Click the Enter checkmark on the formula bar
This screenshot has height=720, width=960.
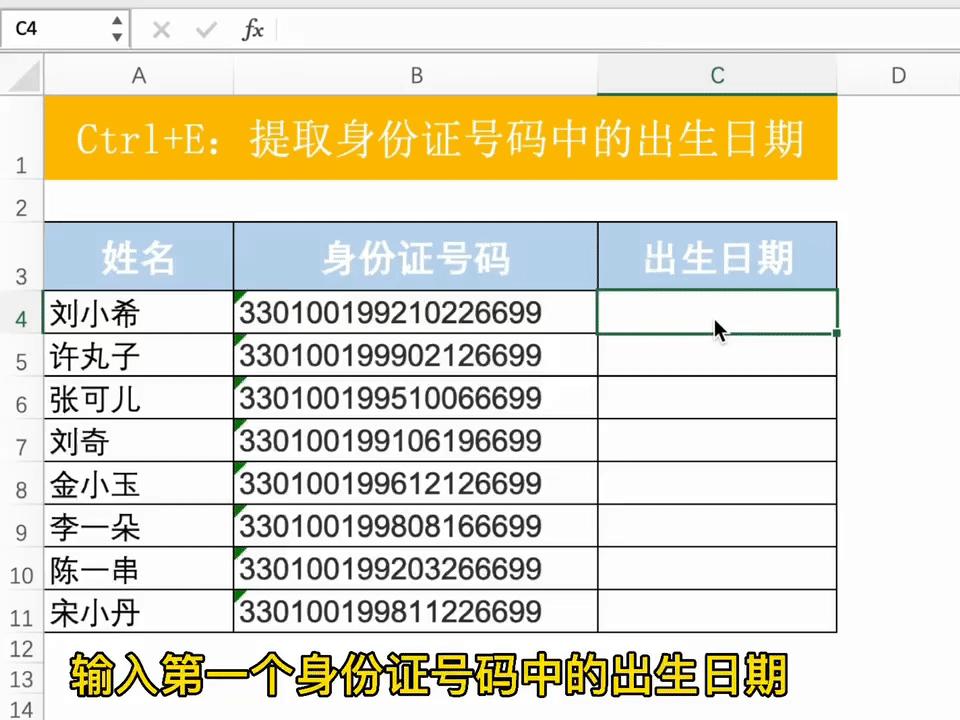(x=206, y=29)
